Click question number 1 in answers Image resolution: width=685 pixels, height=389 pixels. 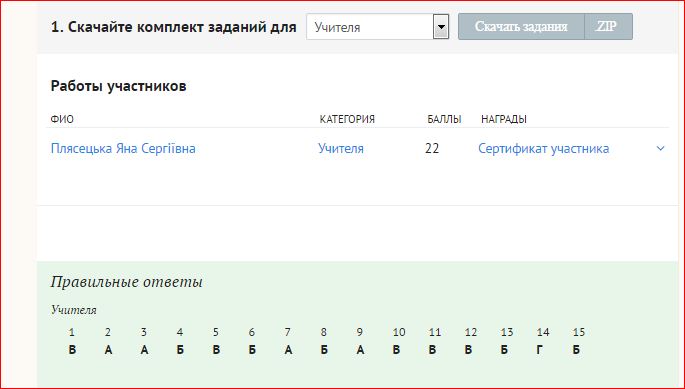point(72,332)
